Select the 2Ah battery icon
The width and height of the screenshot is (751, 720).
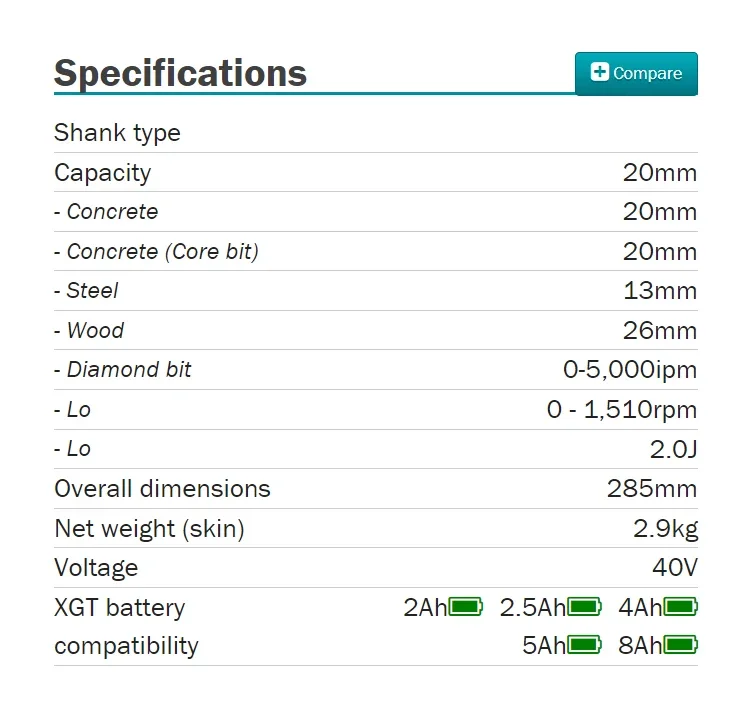[x=465, y=607]
